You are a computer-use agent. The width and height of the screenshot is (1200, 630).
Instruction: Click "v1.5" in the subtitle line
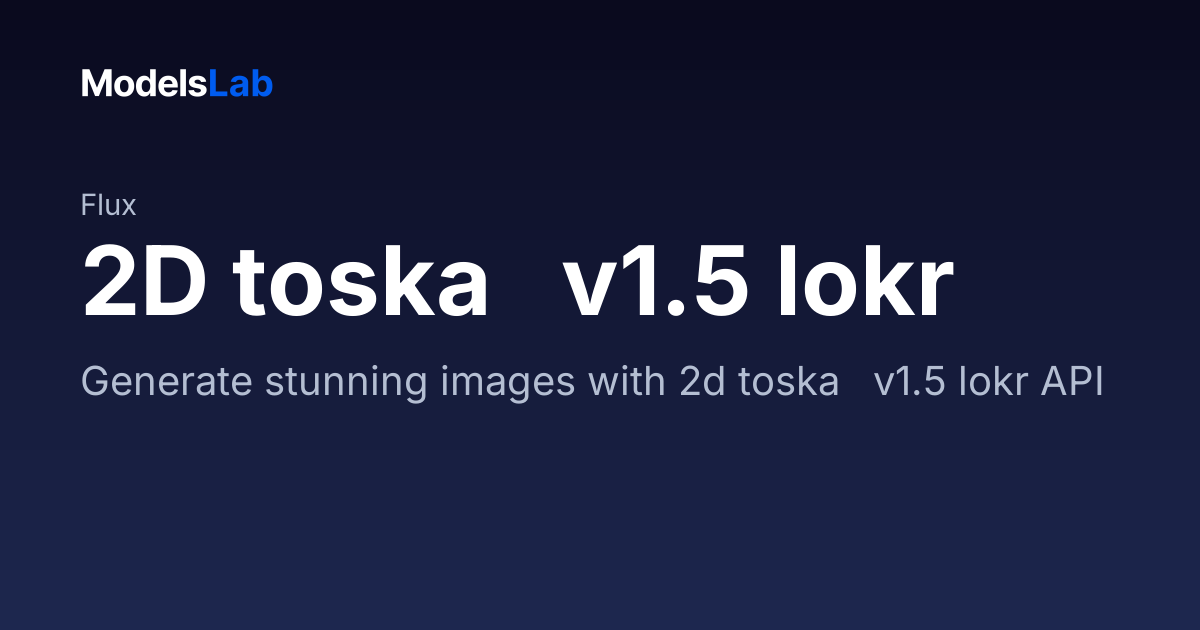(x=915, y=383)
